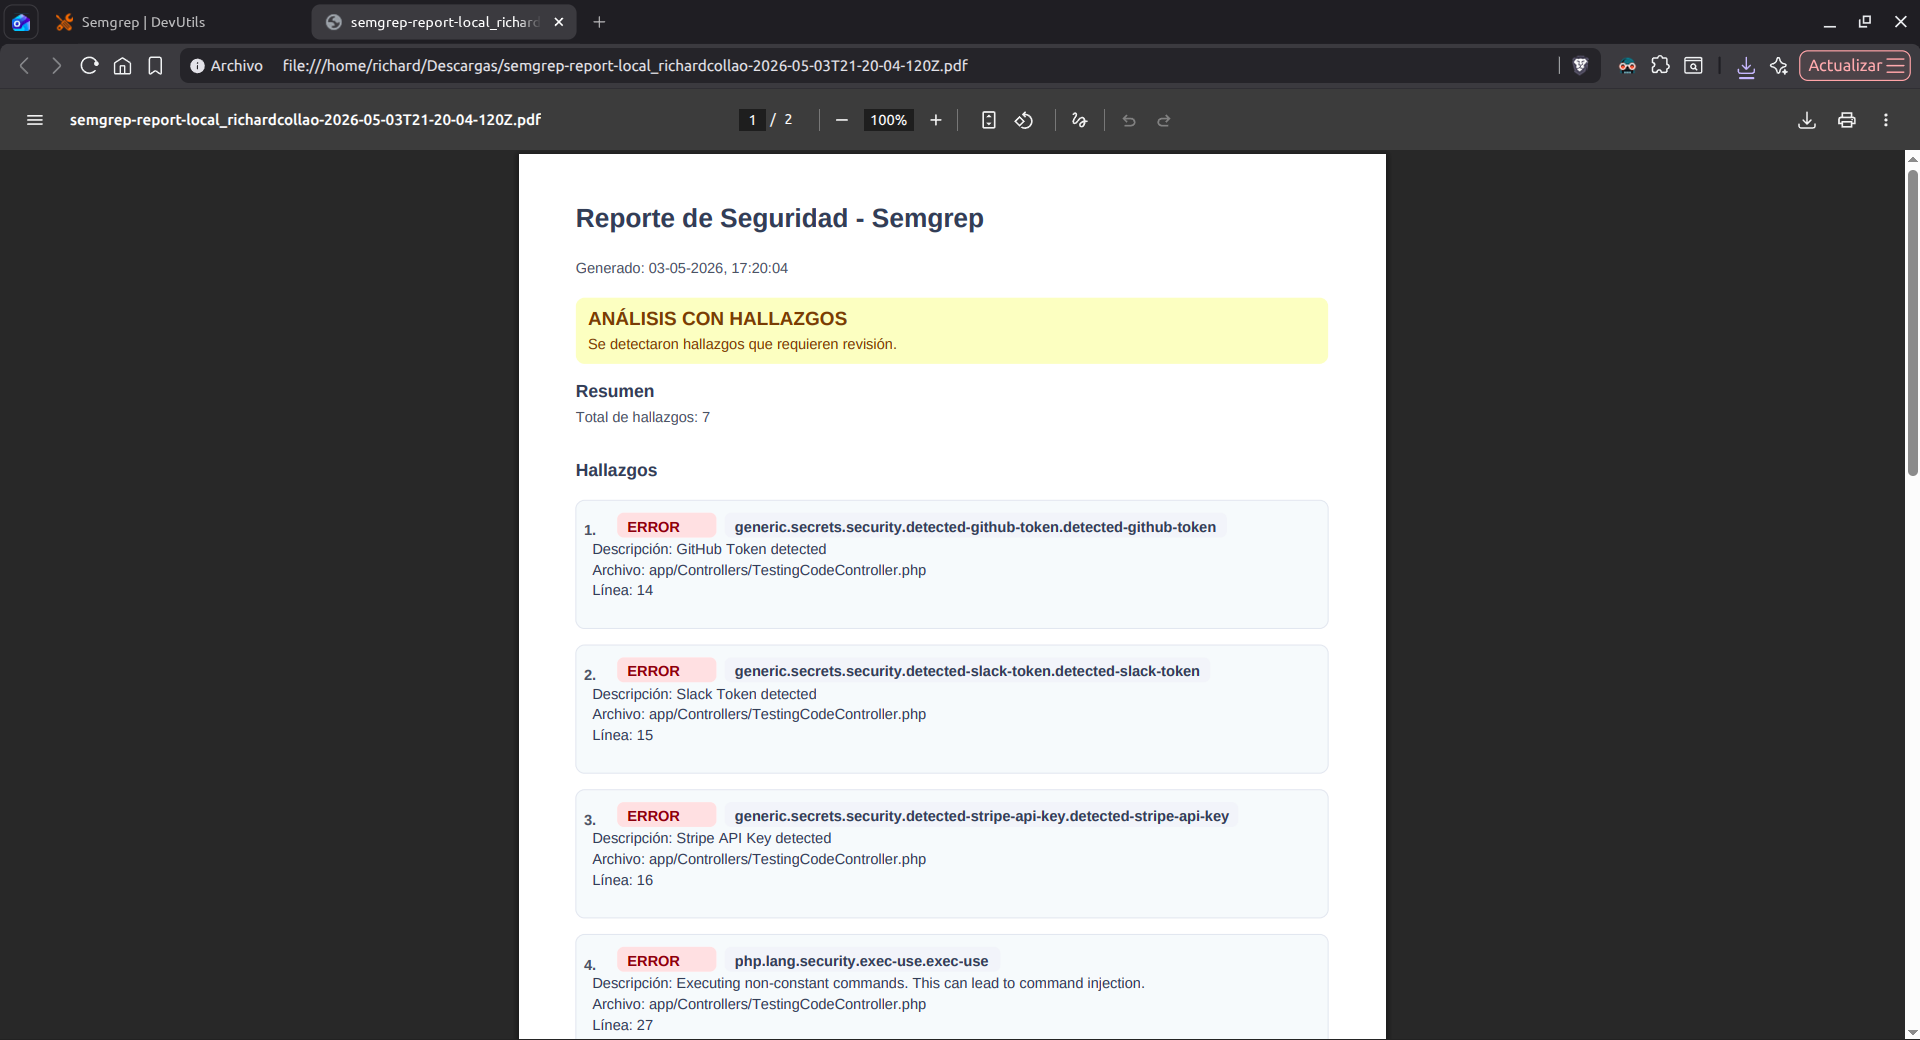Click the heading "Reporte de Seguridad - Semgrep"

(x=779, y=218)
